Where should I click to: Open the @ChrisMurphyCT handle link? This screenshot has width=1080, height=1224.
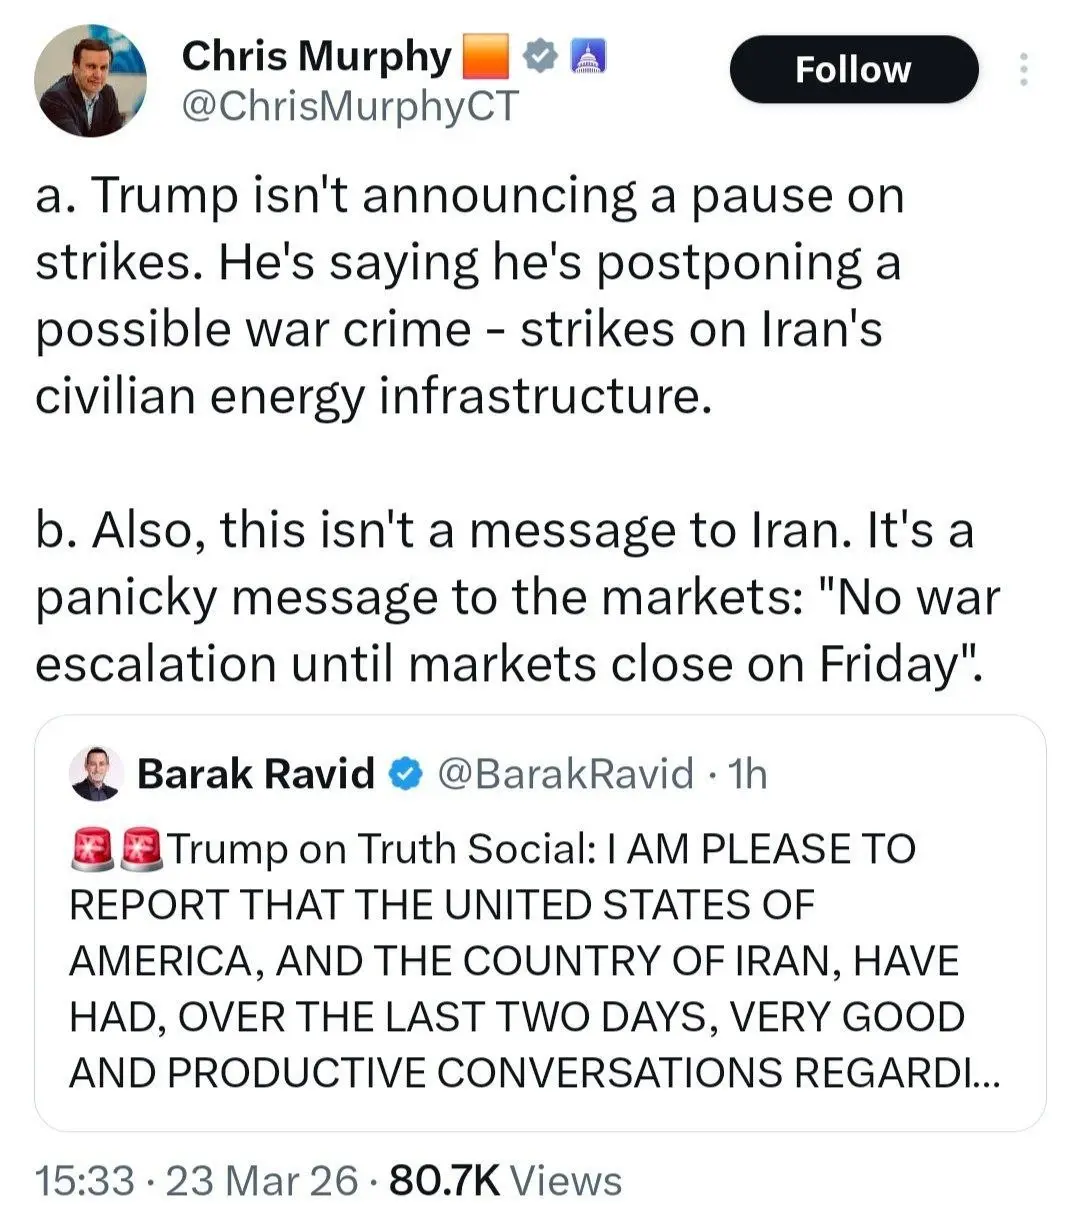pyautogui.click(x=350, y=106)
